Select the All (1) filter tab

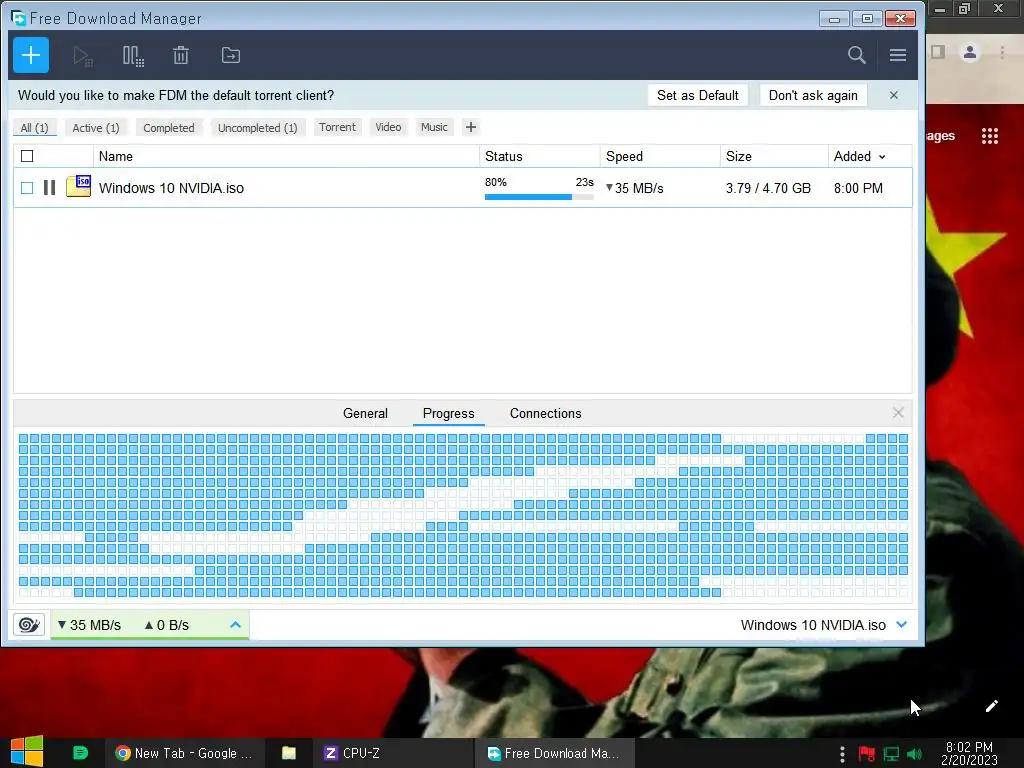[35, 127]
